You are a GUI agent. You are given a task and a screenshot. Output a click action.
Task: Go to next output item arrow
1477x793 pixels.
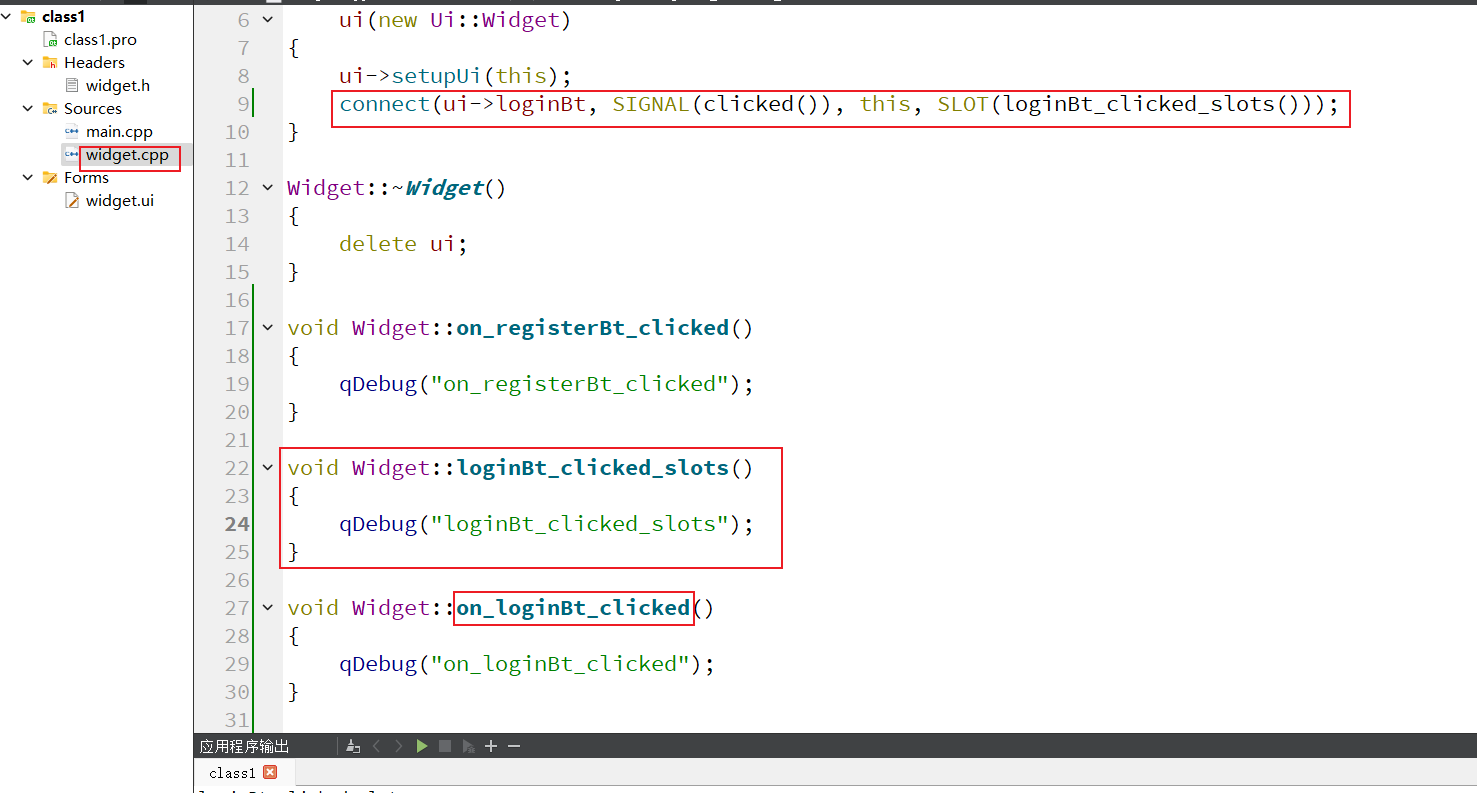pyautogui.click(x=399, y=746)
